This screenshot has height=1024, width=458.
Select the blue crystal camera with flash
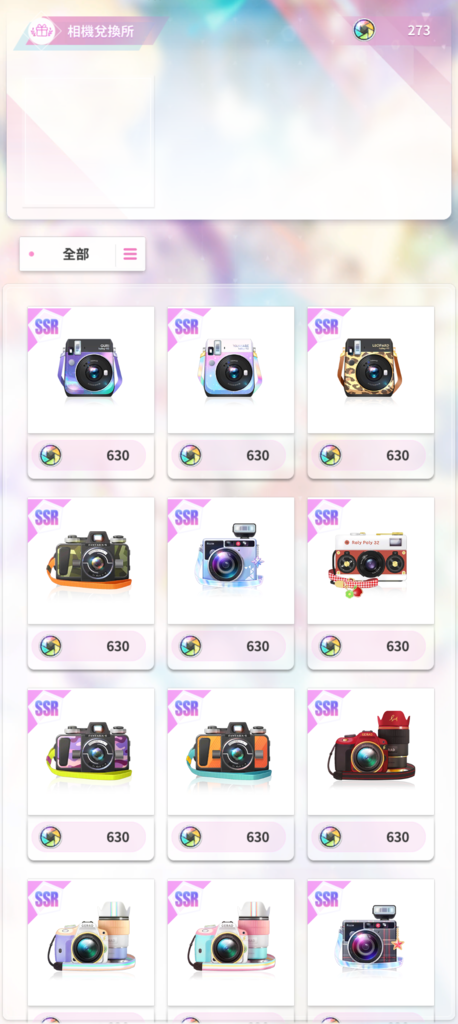click(231, 560)
